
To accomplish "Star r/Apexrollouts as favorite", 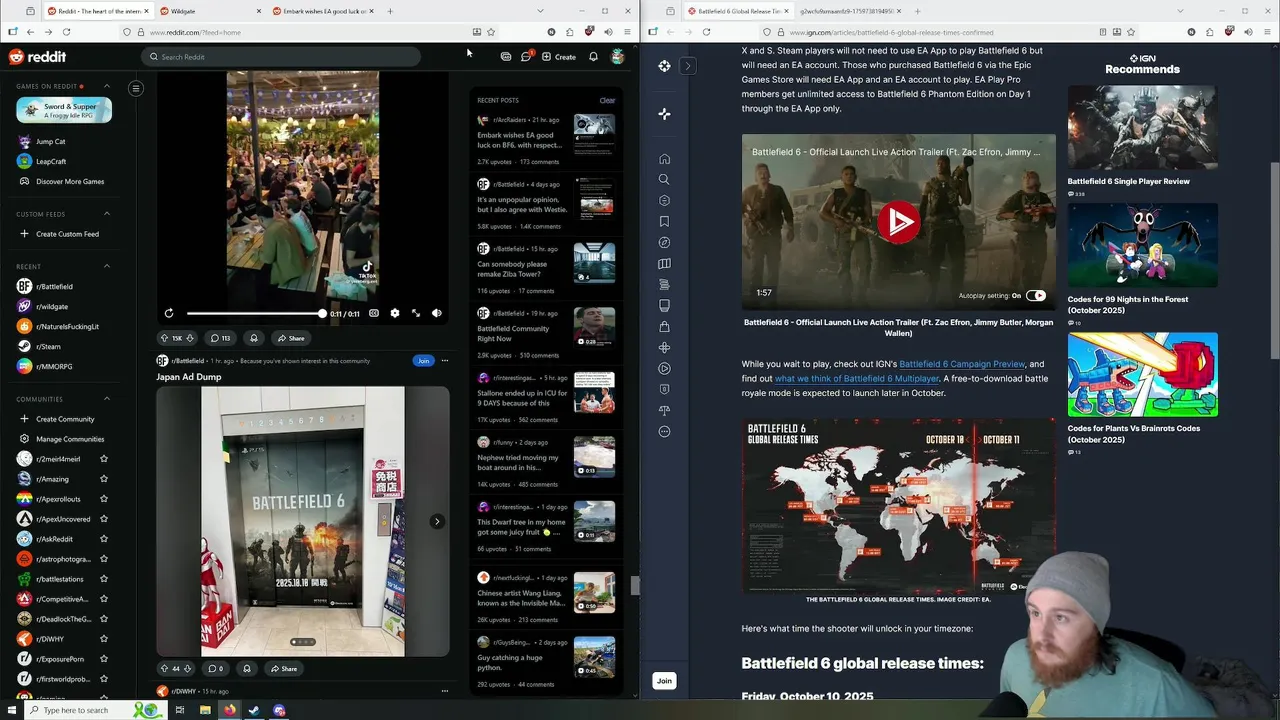I will point(104,499).
